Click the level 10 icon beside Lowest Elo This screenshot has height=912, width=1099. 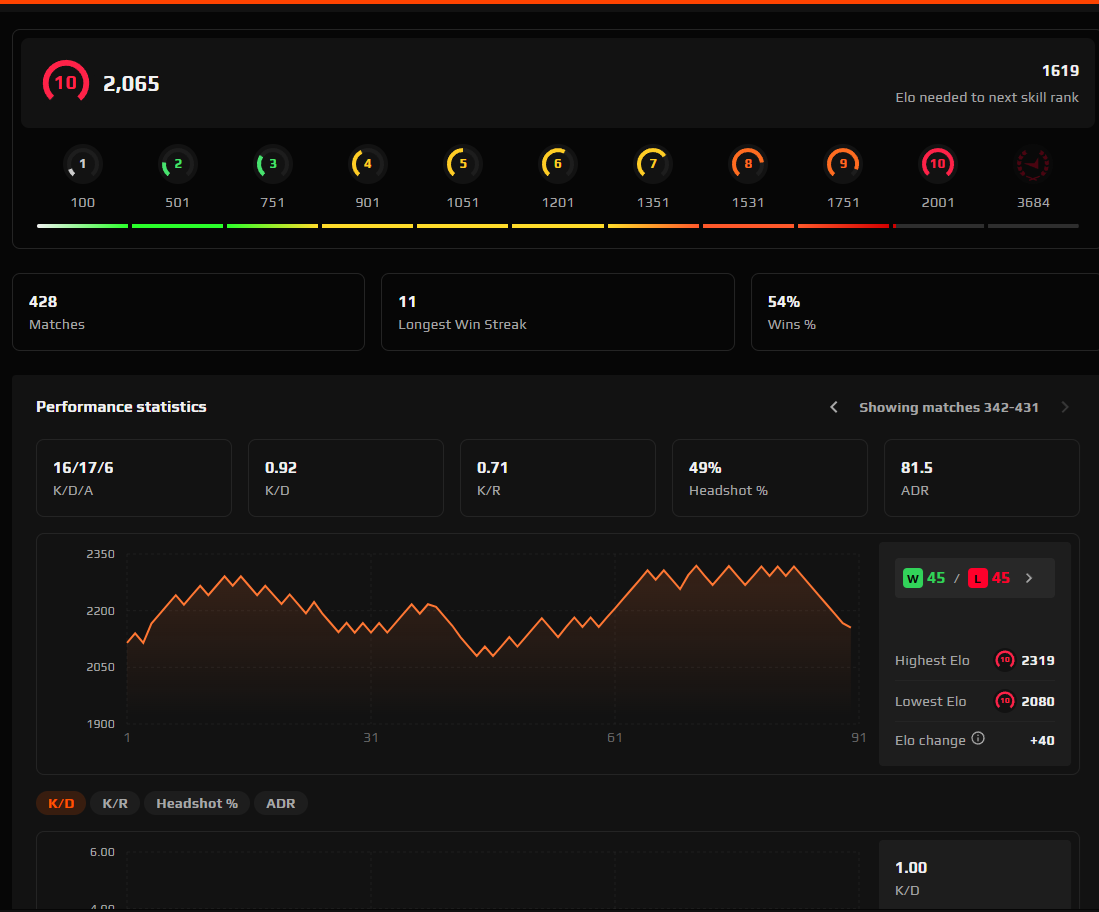point(1005,701)
